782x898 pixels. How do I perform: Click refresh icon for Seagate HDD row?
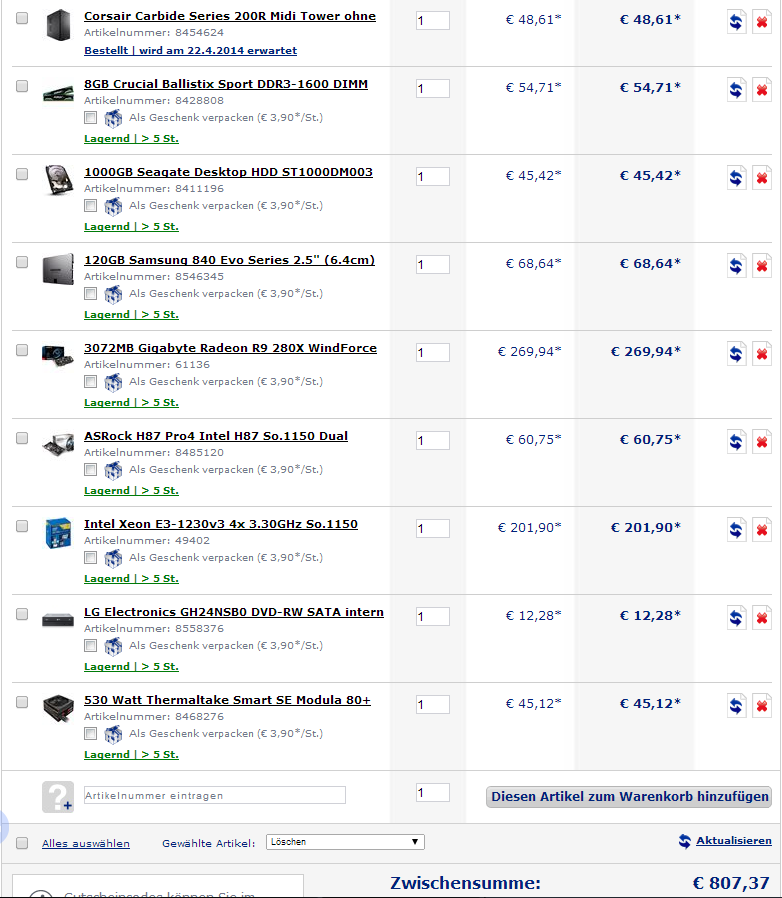tap(736, 178)
